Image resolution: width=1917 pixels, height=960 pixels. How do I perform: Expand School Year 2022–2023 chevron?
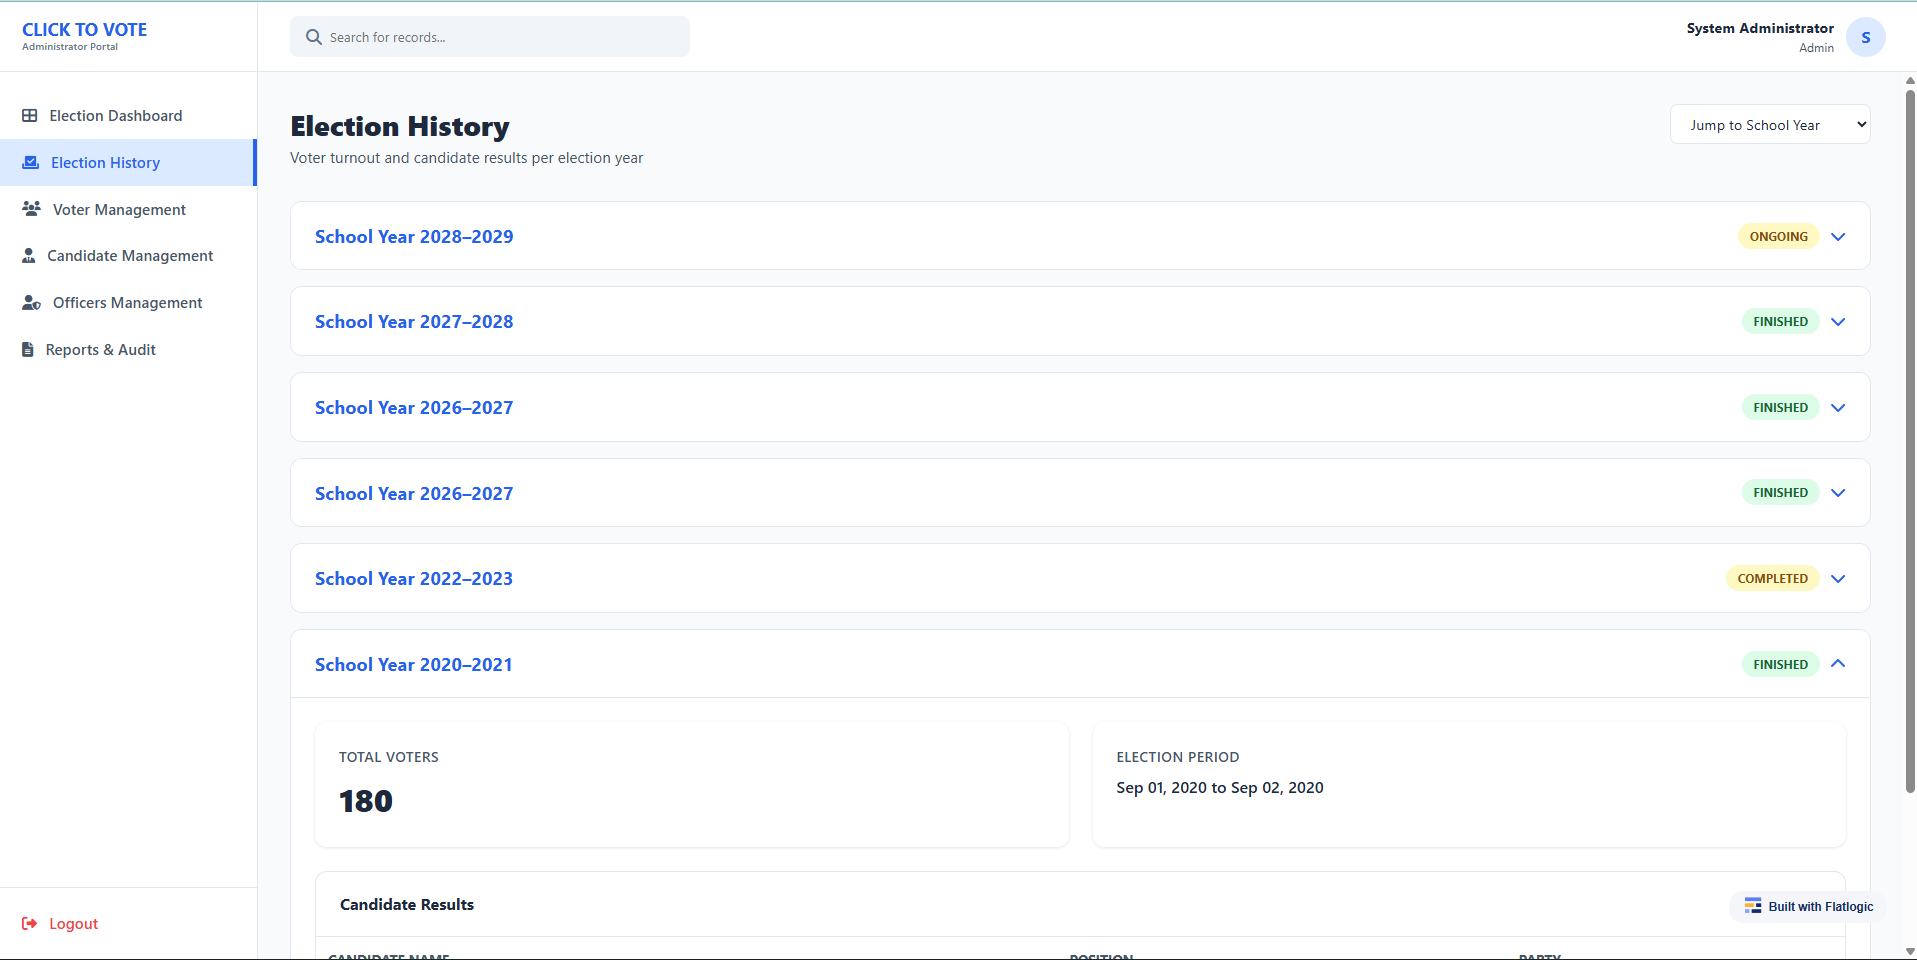1838,579
